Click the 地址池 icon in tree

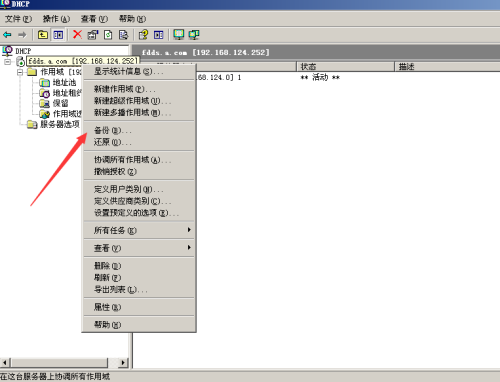pos(45,82)
